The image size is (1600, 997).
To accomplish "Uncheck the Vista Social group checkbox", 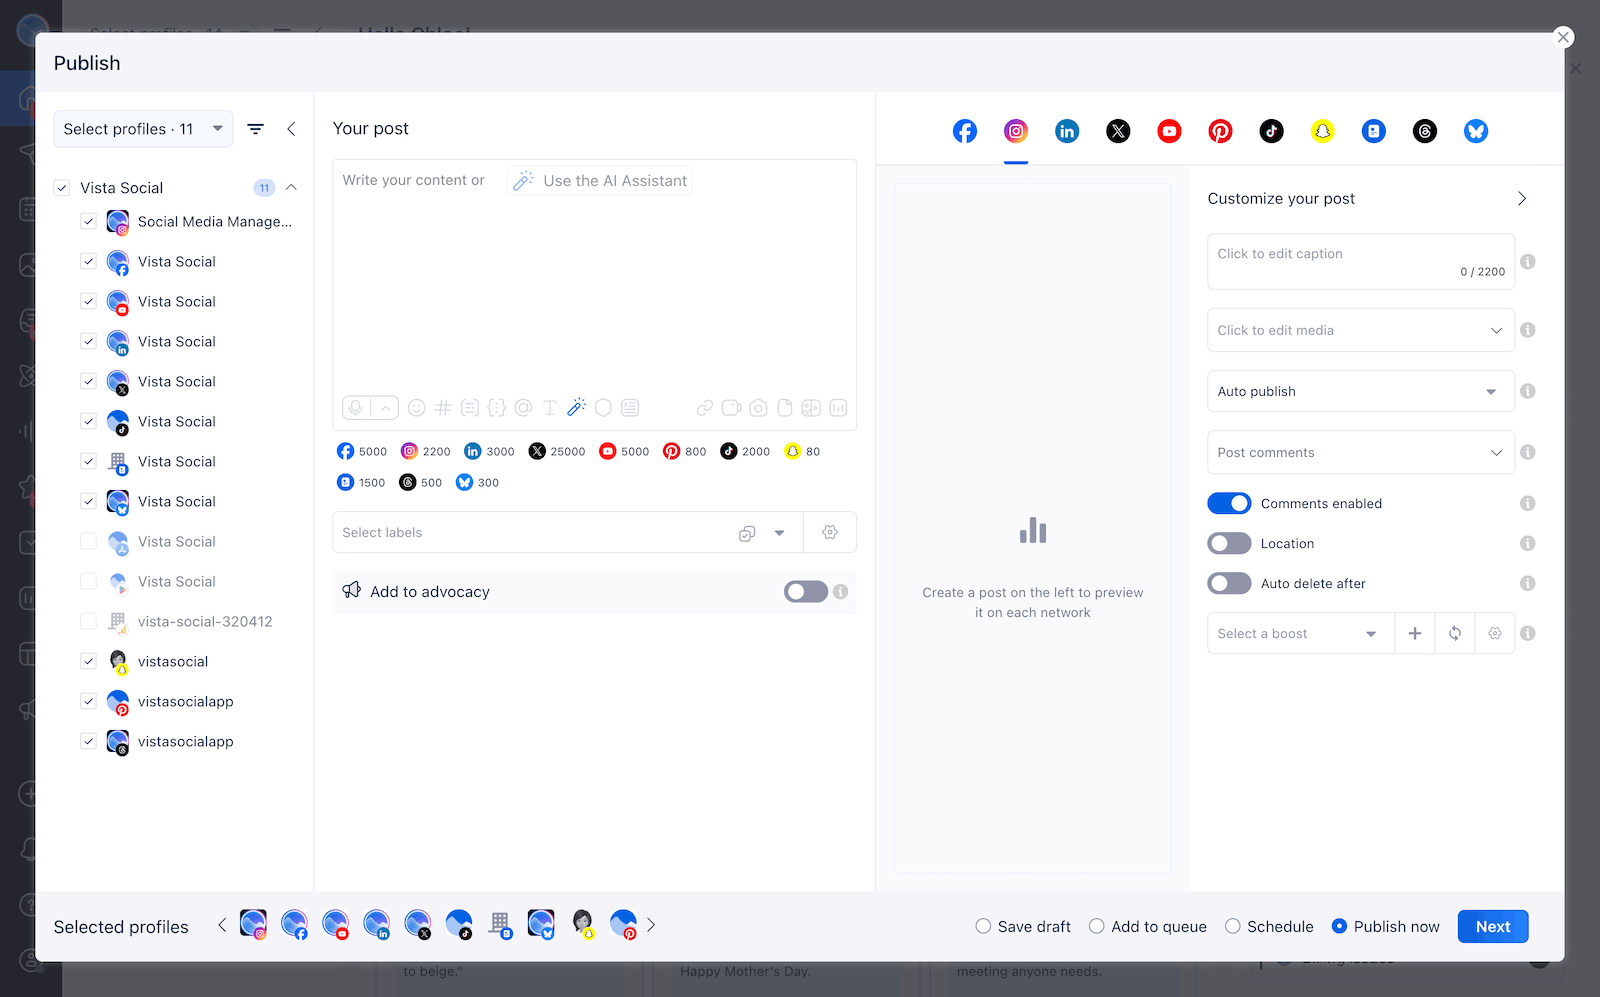I will point(62,188).
